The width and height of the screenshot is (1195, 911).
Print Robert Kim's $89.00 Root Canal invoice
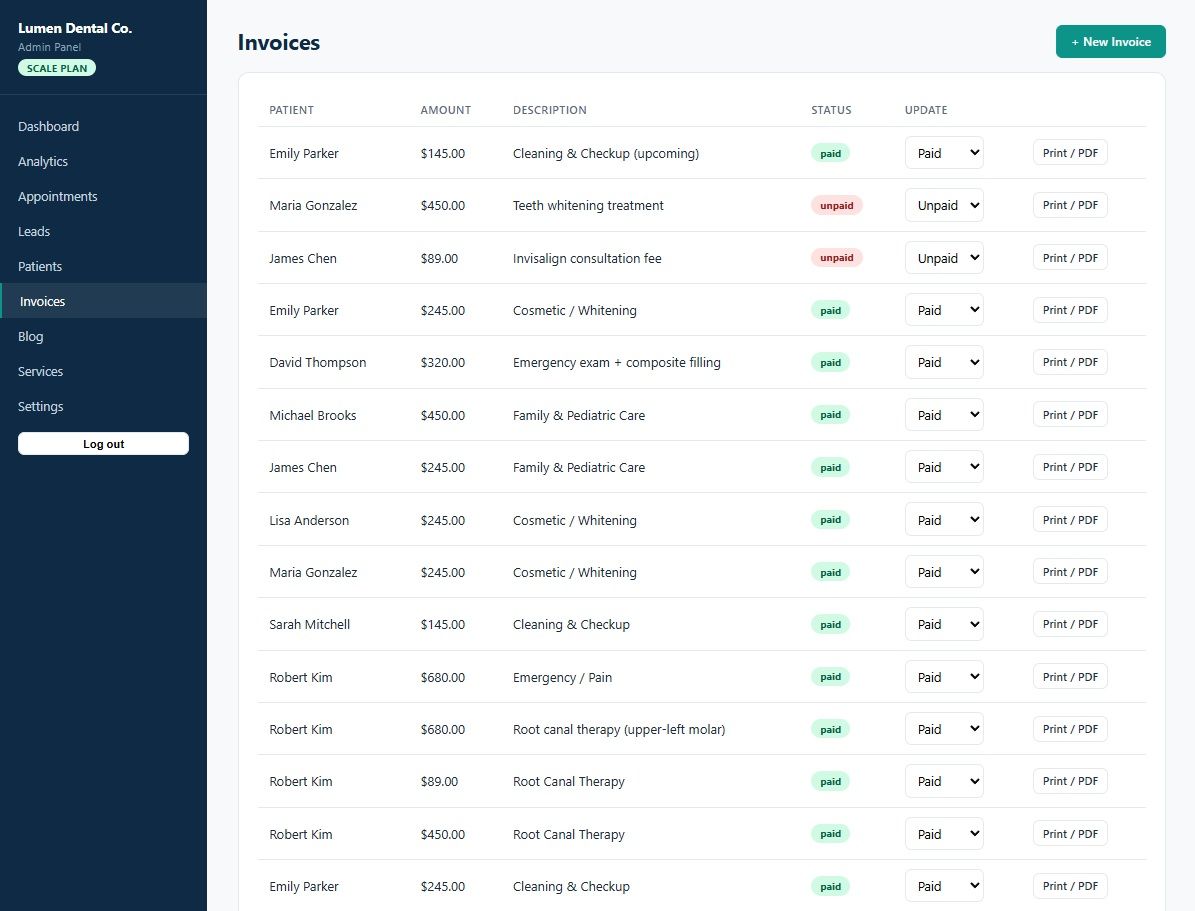point(1070,781)
